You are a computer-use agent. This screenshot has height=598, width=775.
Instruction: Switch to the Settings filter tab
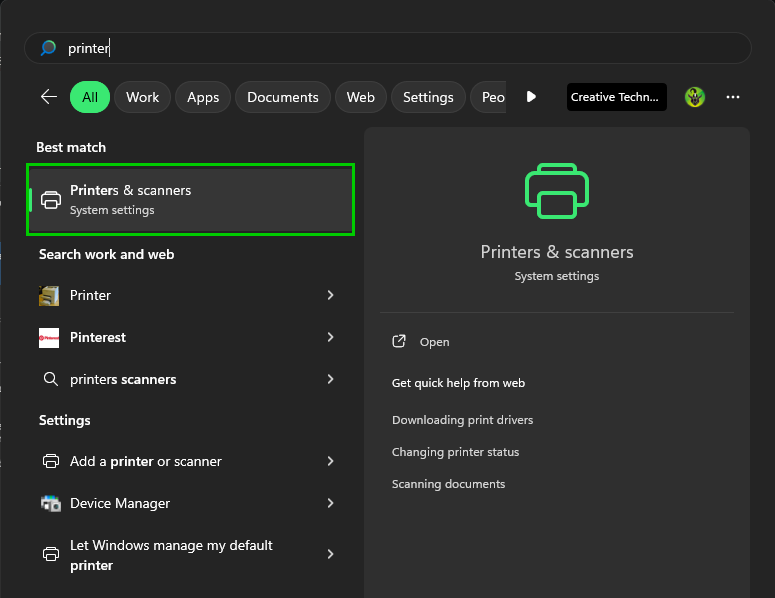click(x=428, y=97)
